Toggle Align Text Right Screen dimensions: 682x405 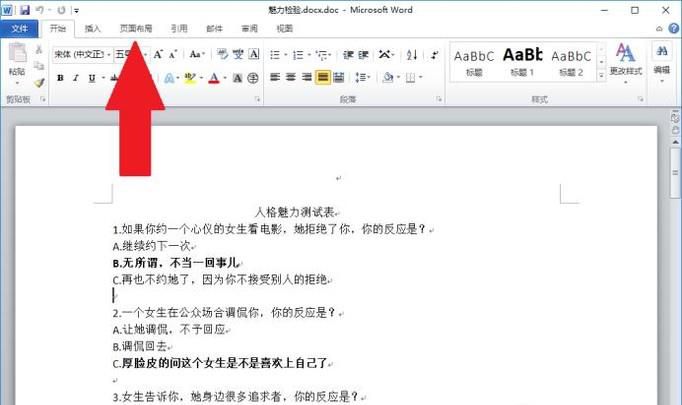[307, 78]
